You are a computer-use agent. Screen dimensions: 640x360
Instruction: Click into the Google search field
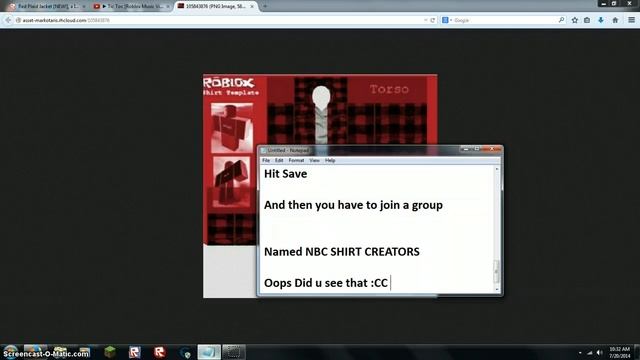pyautogui.click(x=504, y=20)
